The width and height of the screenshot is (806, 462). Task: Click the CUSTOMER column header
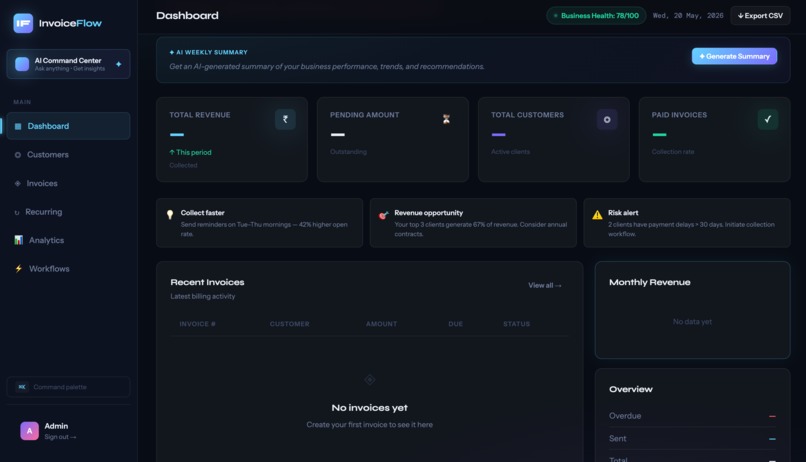[x=289, y=324]
